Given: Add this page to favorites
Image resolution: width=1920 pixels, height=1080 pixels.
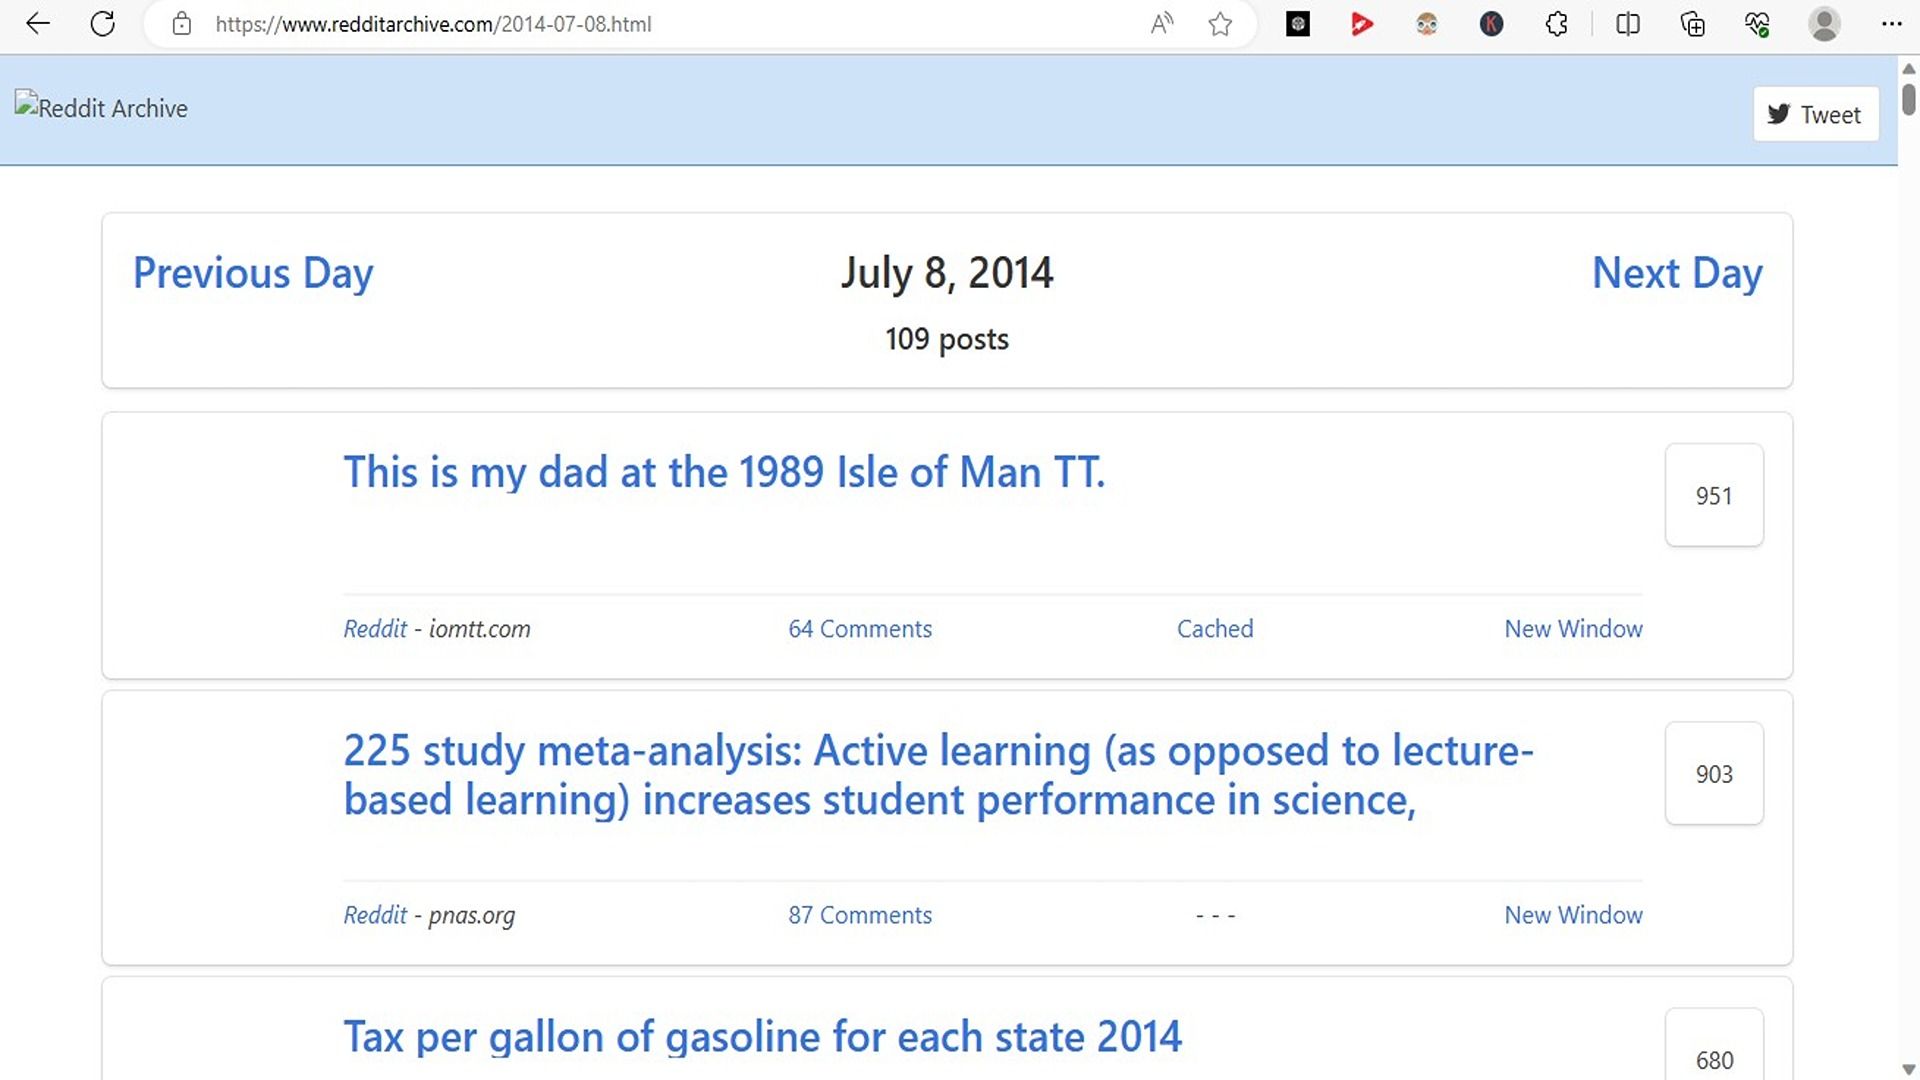Looking at the screenshot, I should tap(1220, 24).
